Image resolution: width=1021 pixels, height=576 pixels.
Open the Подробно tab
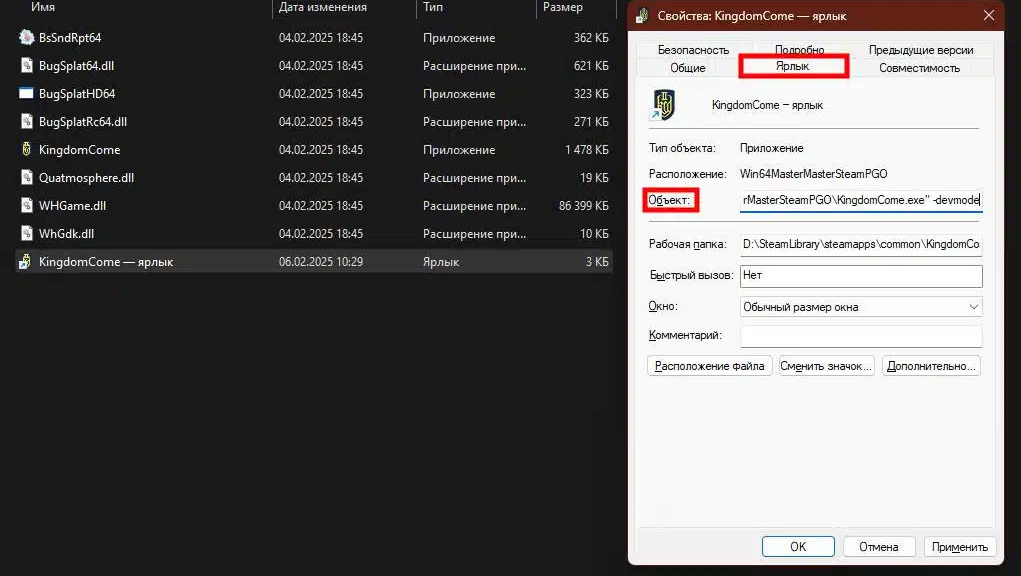click(799, 49)
